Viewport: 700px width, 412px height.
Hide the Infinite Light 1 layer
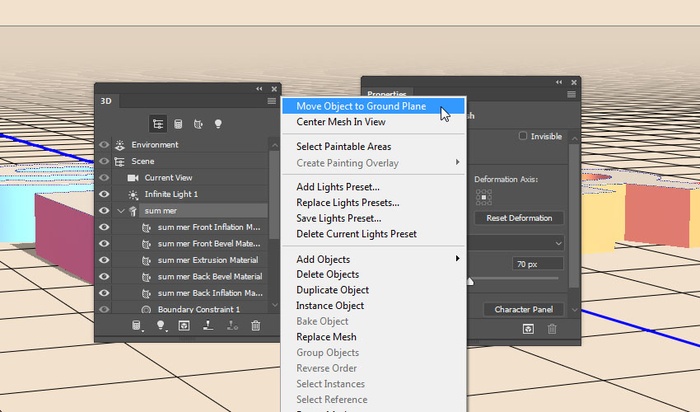click(x=104, y=194)
